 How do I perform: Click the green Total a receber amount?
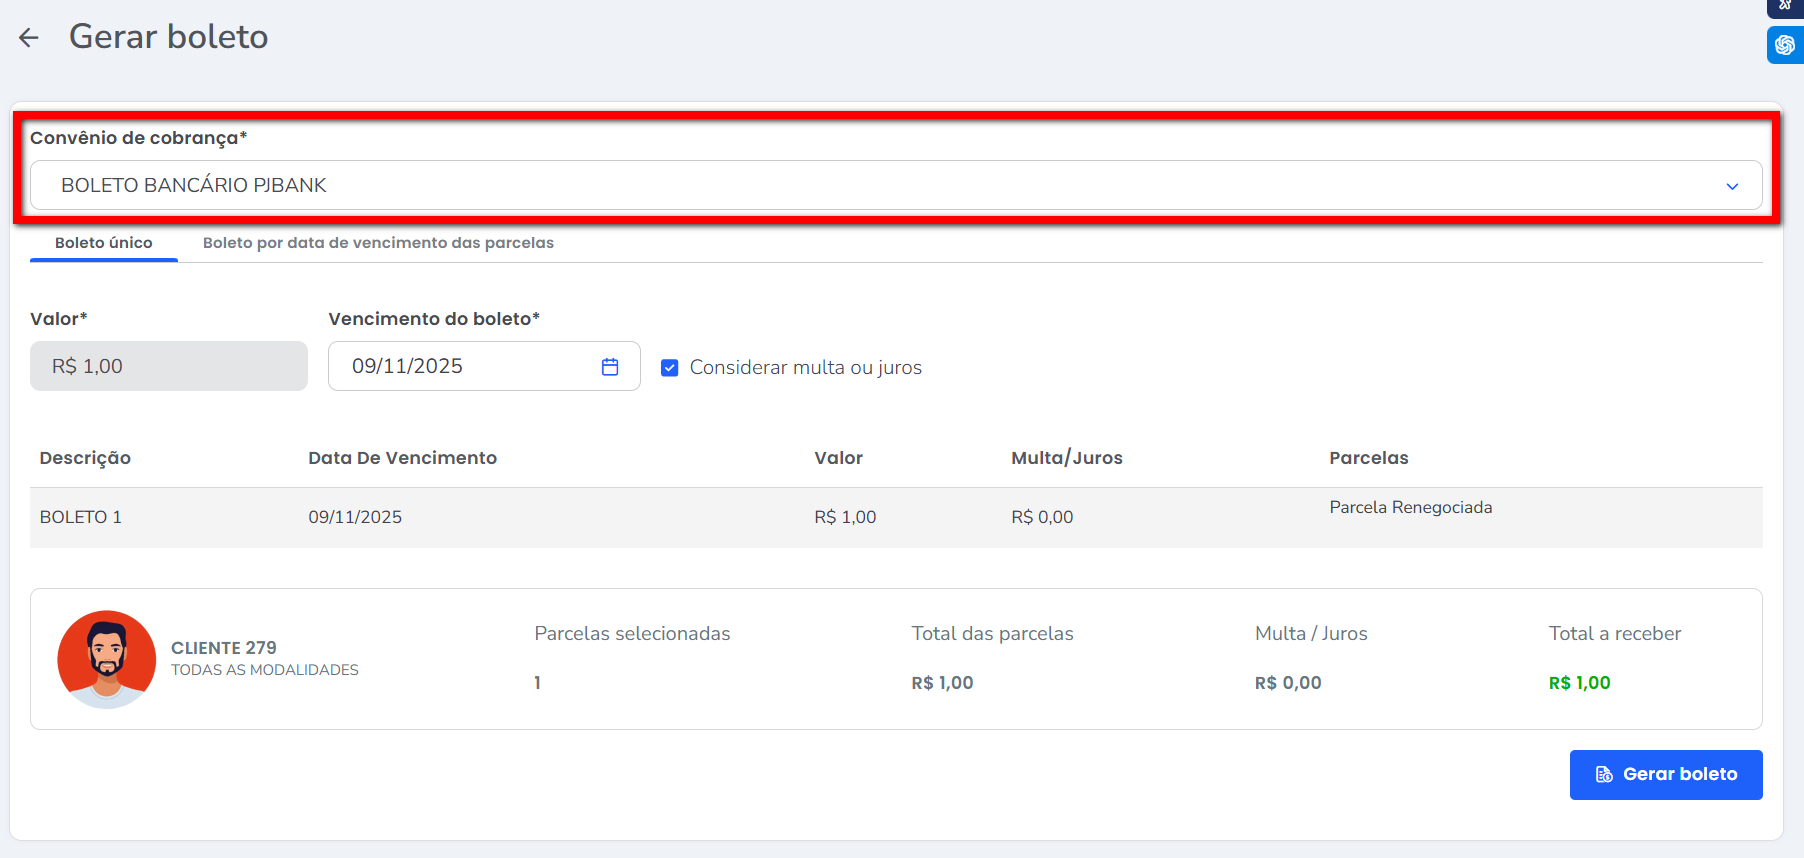tap(1579, 683)
